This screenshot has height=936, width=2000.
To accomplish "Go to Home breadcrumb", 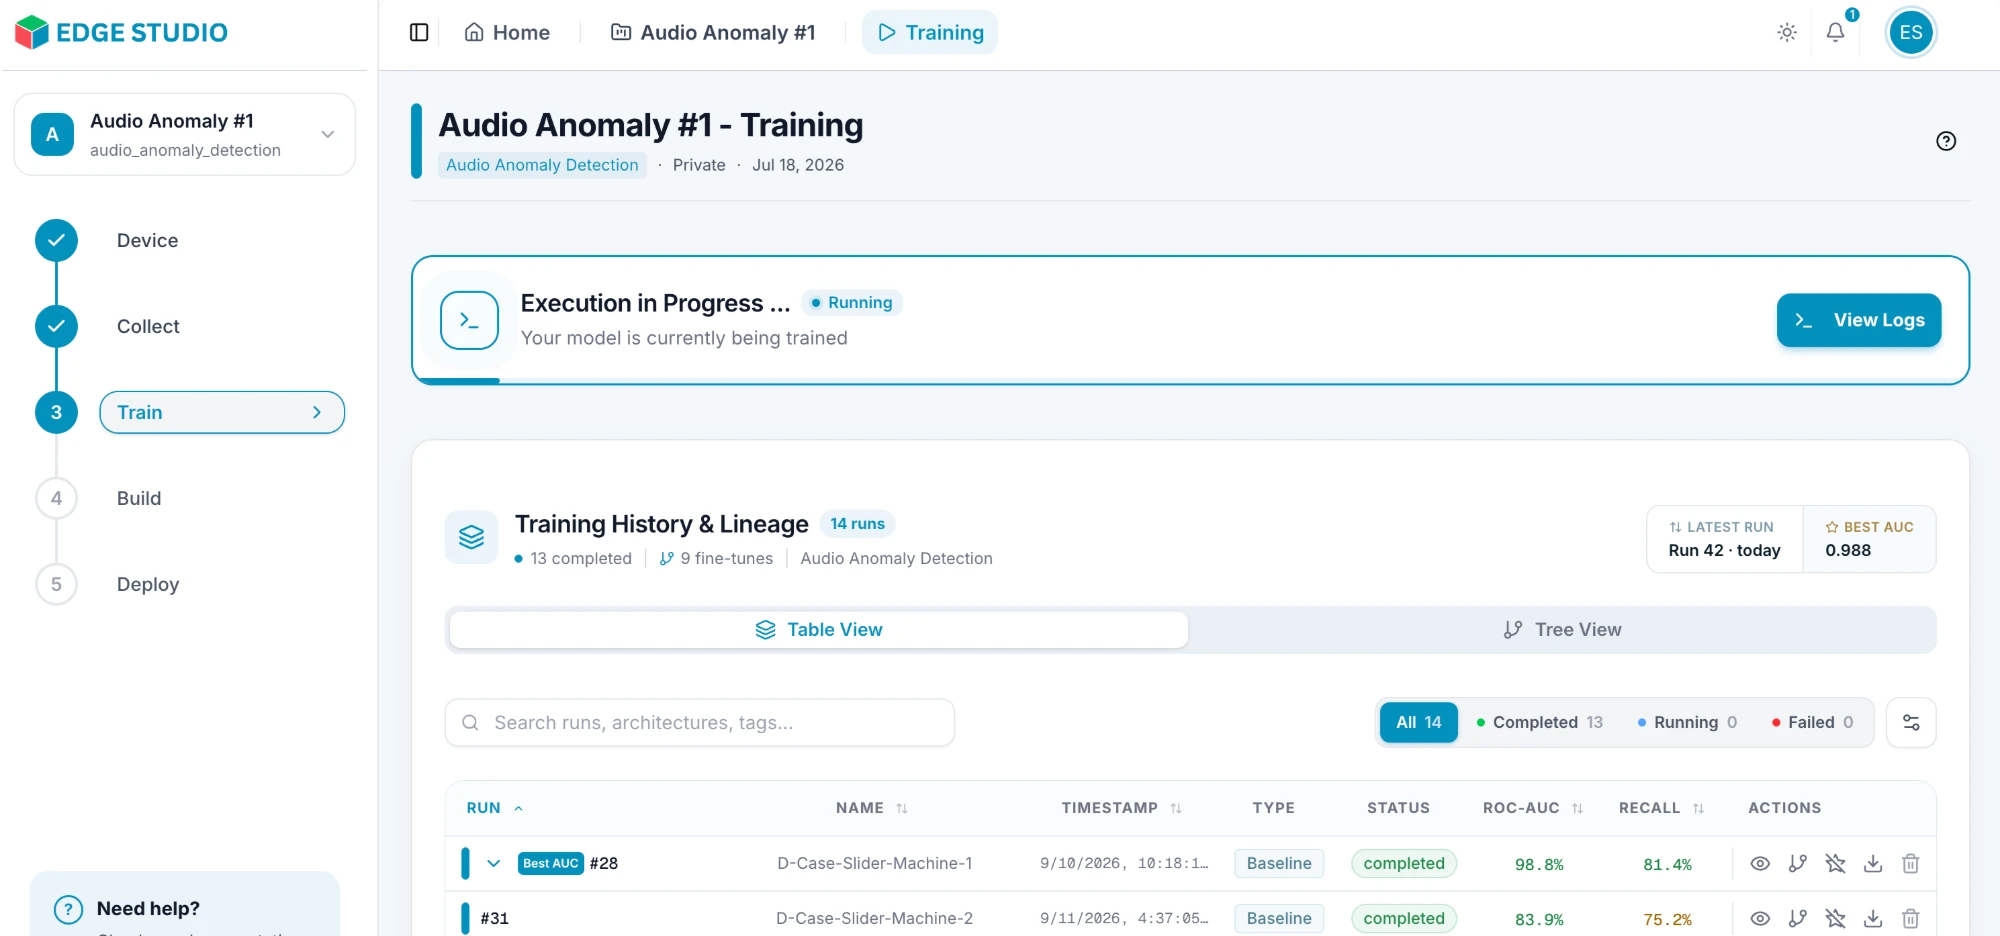I will point(507,32).
